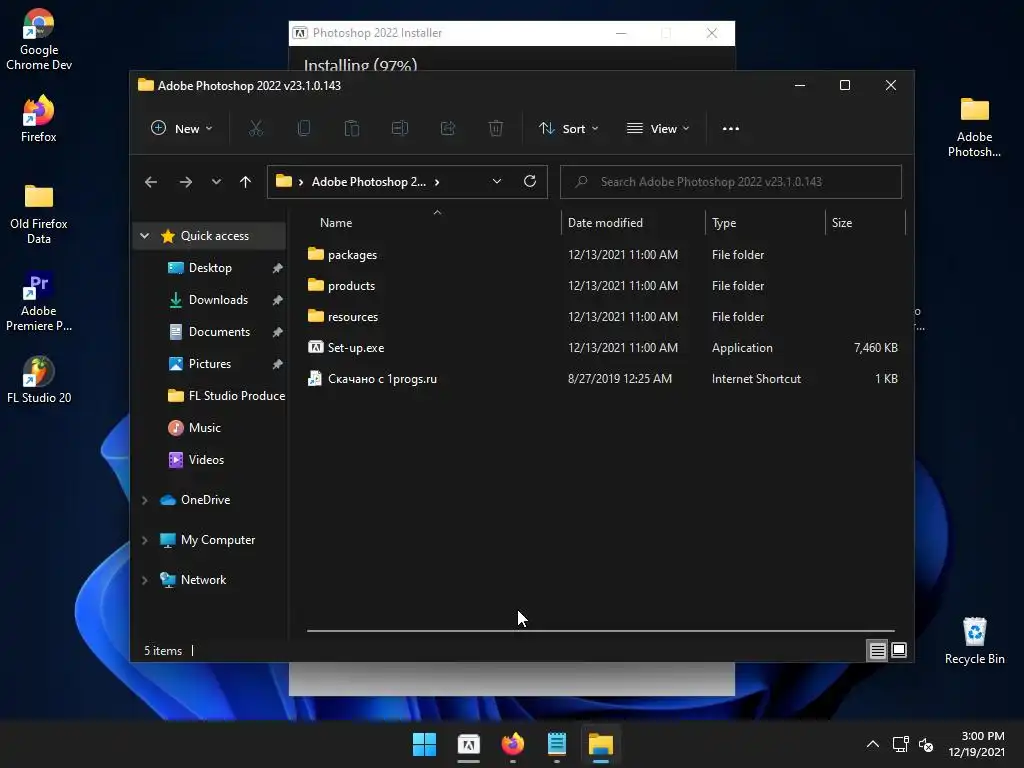Image resolution: width=1024 pixels, height=768 pixels.
Task: Open Old Firefox Data desktop folder
Action: [x=39, y=214]
